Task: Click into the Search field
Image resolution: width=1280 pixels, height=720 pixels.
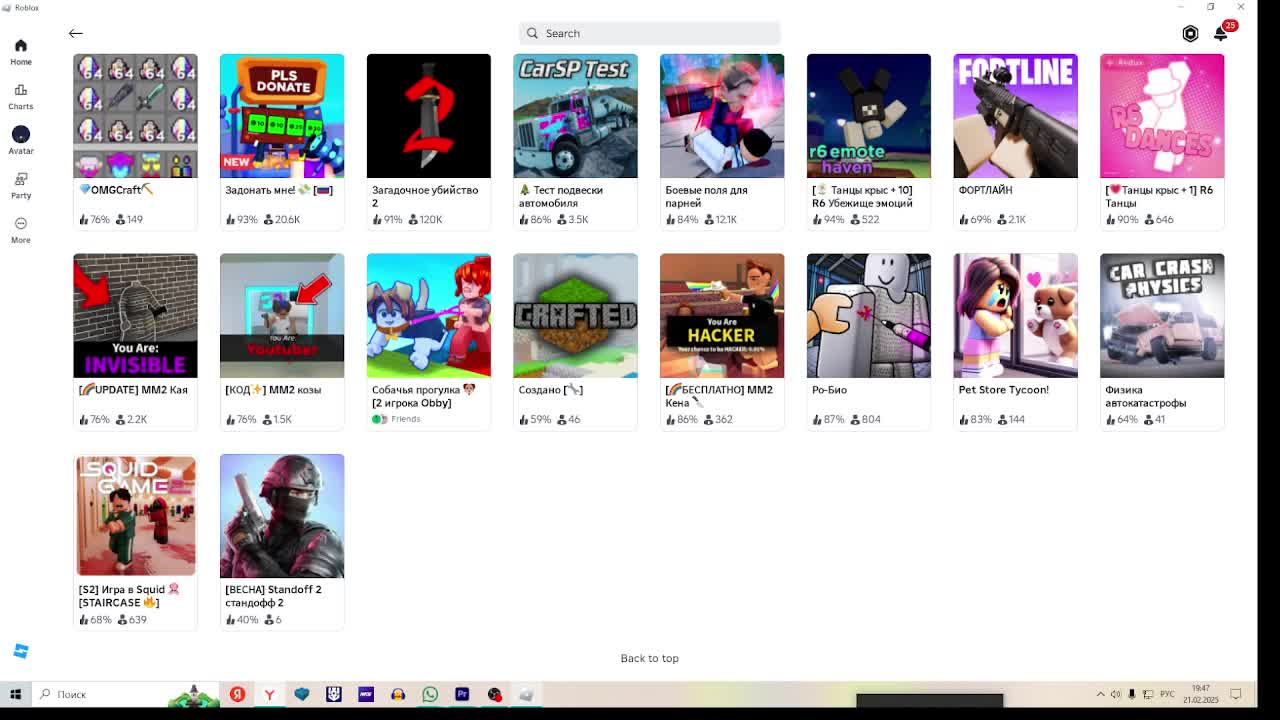Action: coord(650,33)
